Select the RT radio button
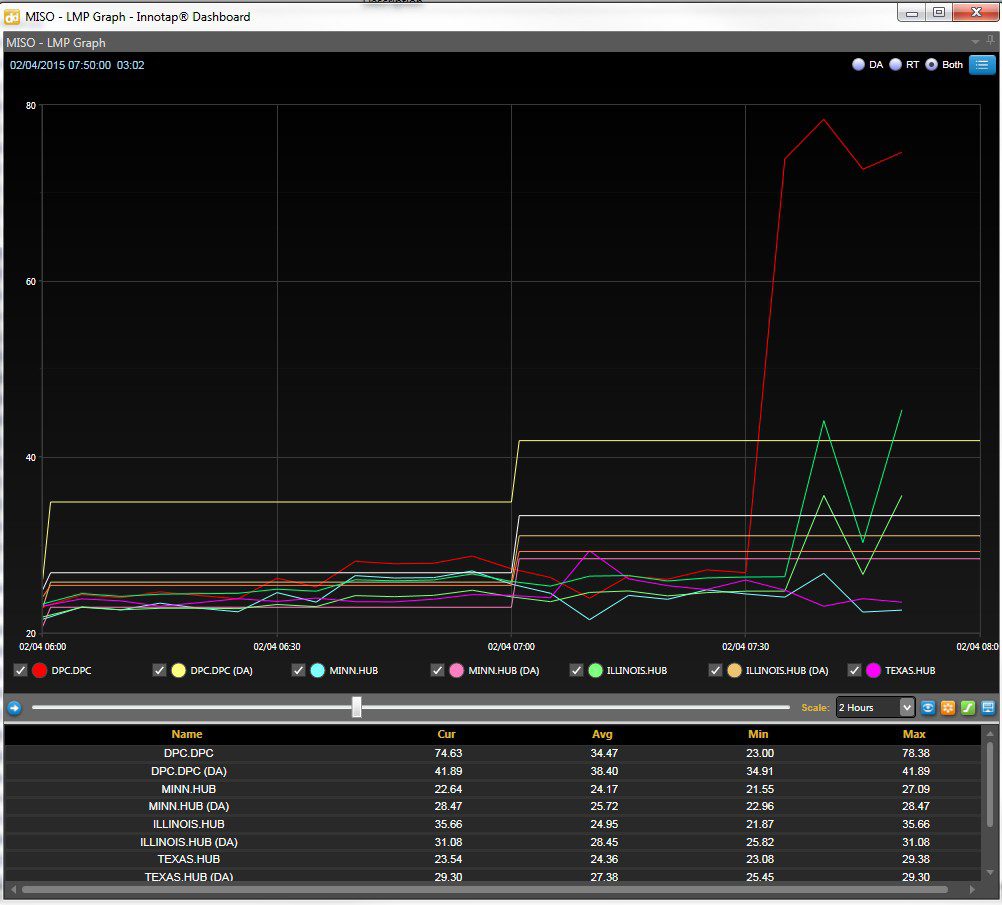1002x905 pixels. [895, 65]
